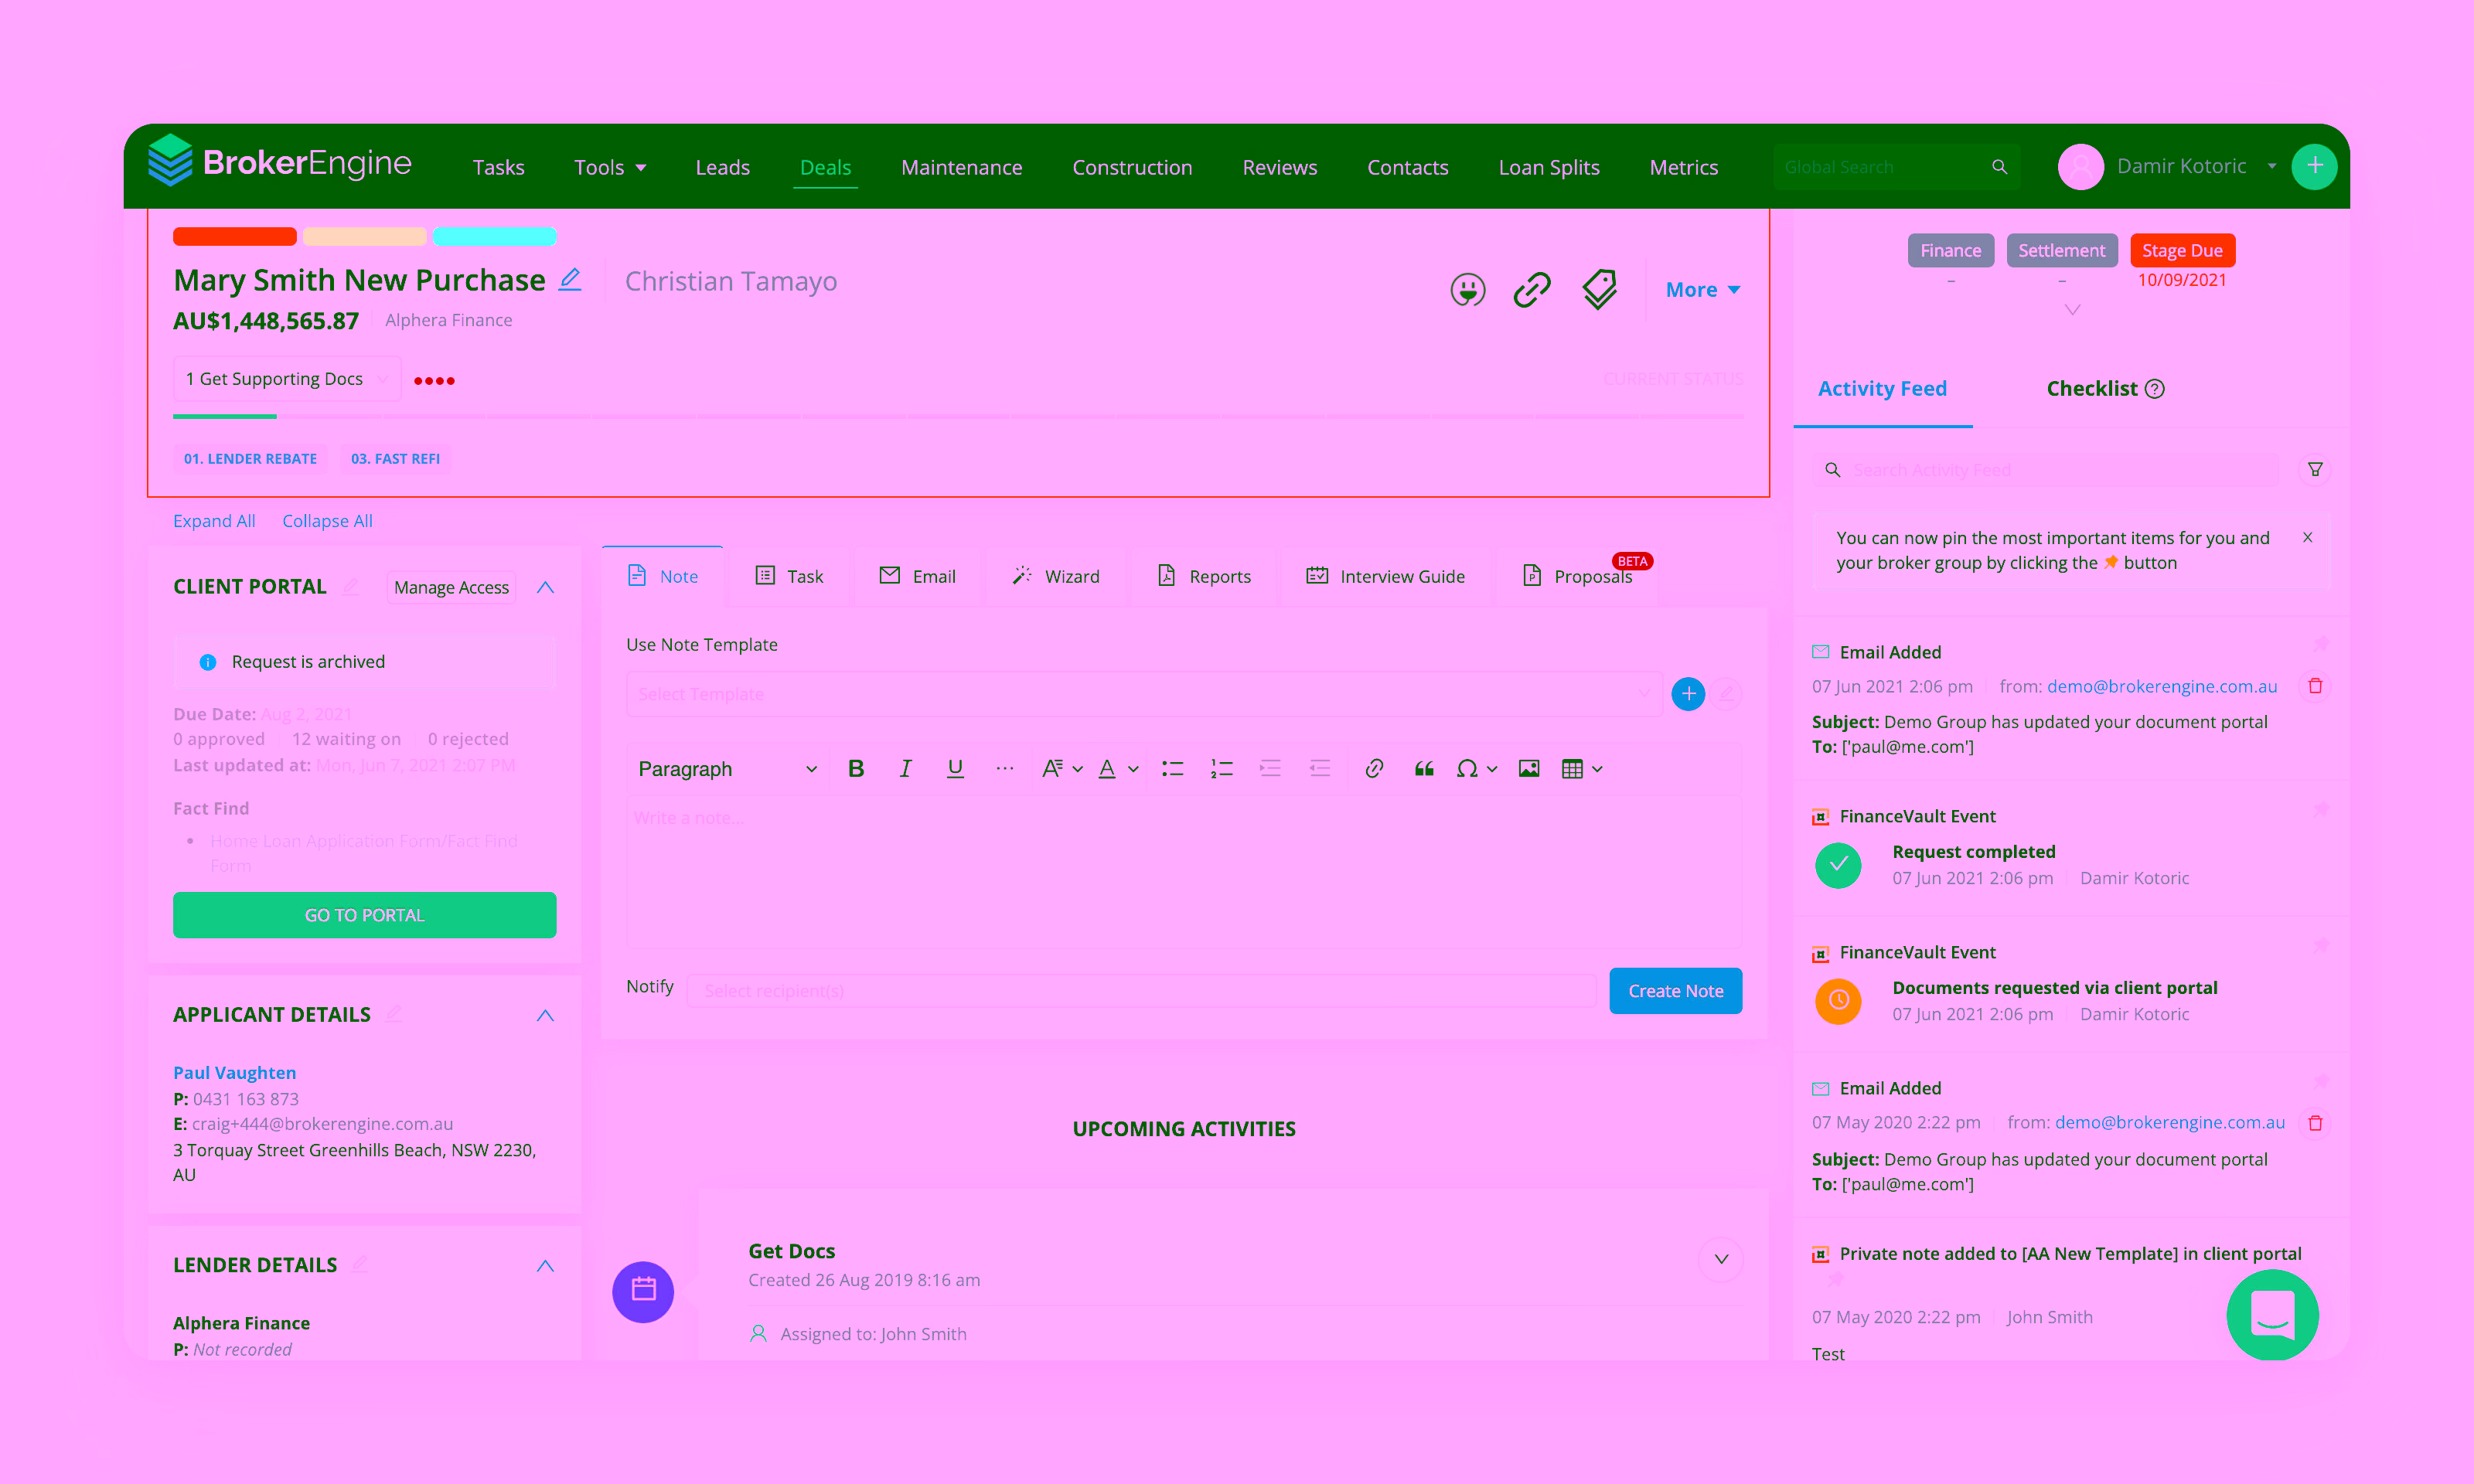The width and height of the screenshot is (2474, 1484).
Task: Pin the FinanceVault Request completed event
Action: coord(2322,810)
